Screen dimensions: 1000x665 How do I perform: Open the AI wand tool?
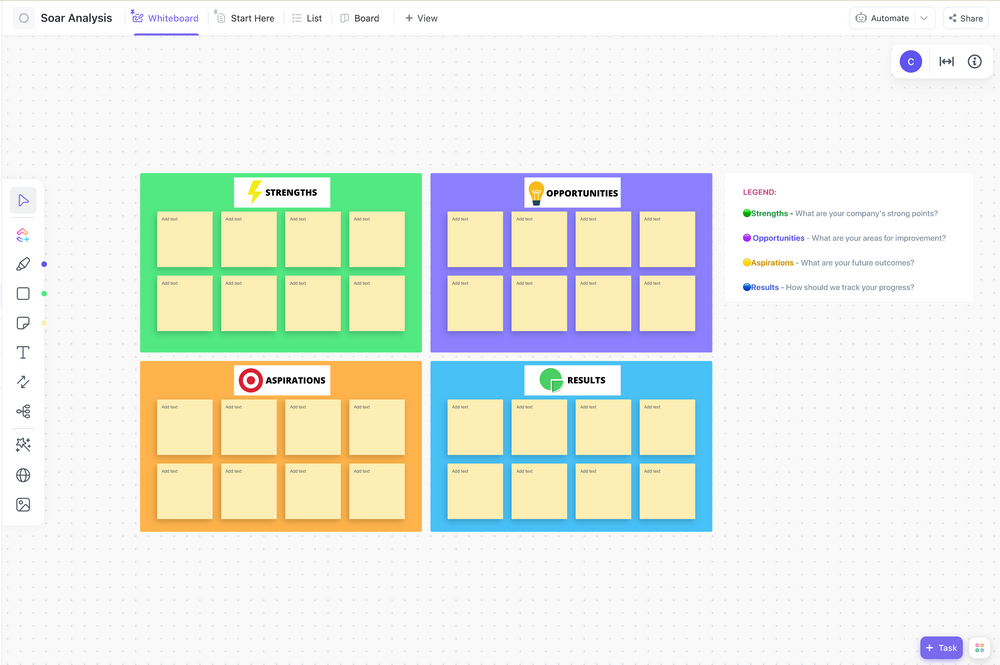click(x=23, y=444)
